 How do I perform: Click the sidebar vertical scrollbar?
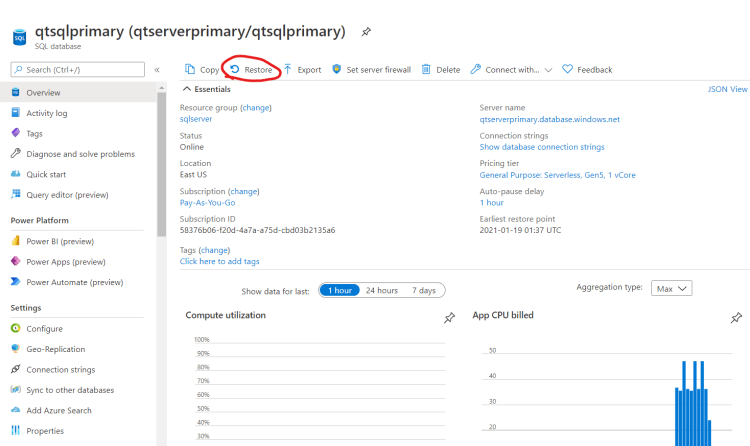(x=162, y=163)
